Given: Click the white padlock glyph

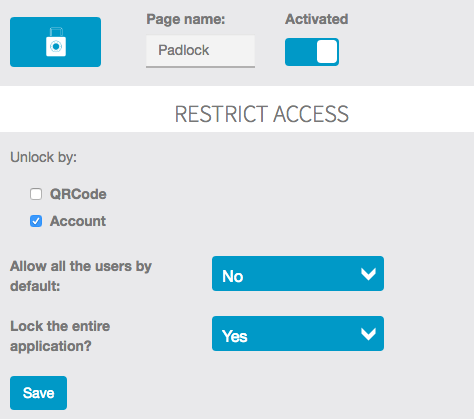Looking at the screenshot, I should pyautogui.click(x=56, y=42).
